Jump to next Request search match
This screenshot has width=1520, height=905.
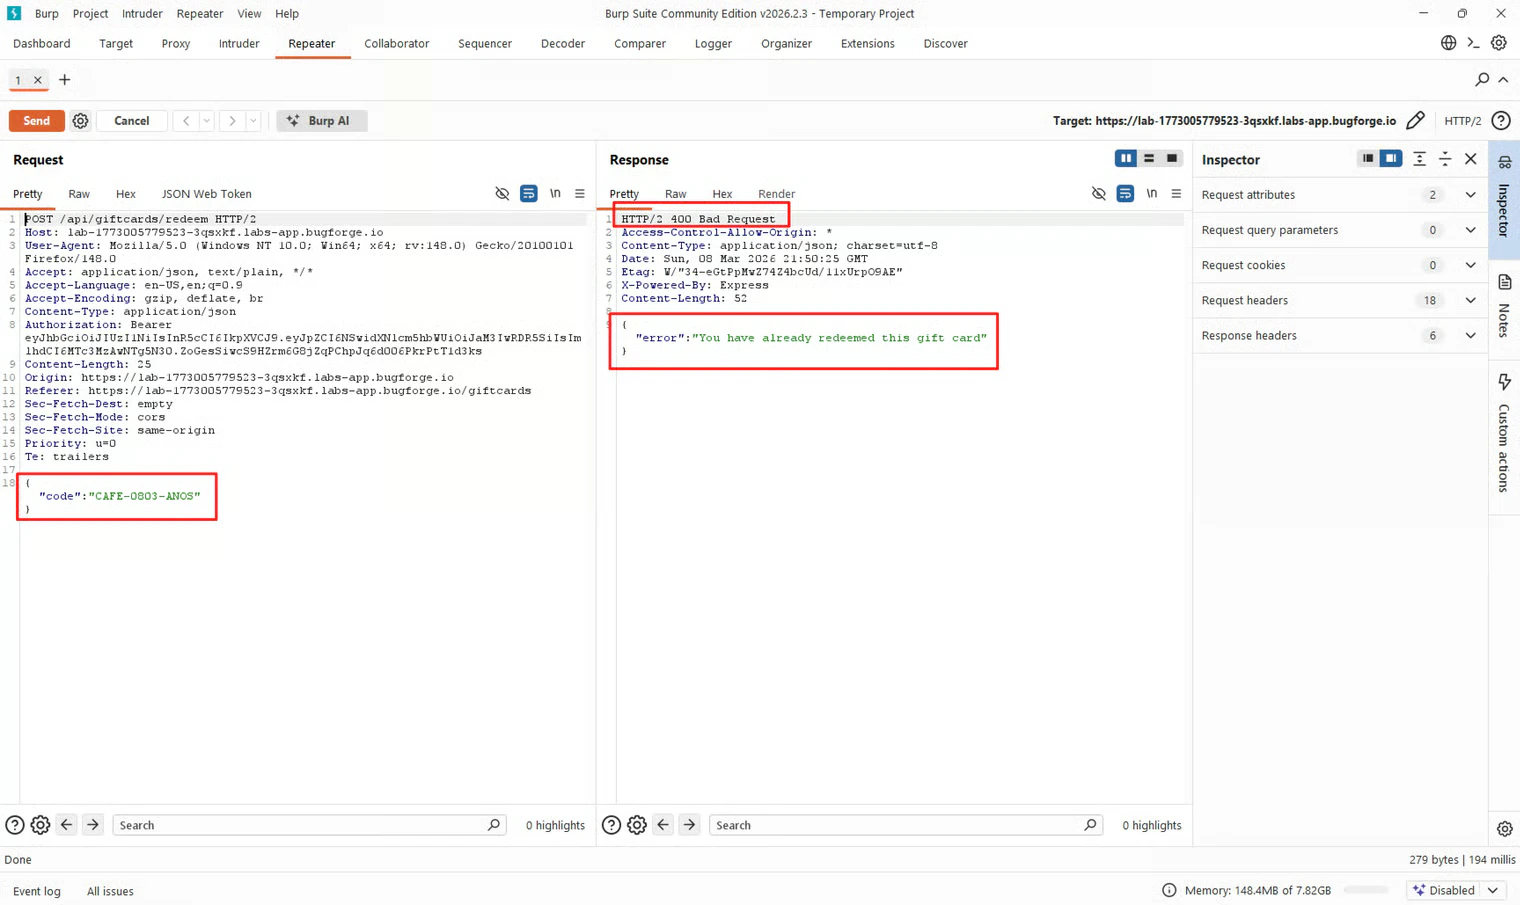tap(93, 825)
